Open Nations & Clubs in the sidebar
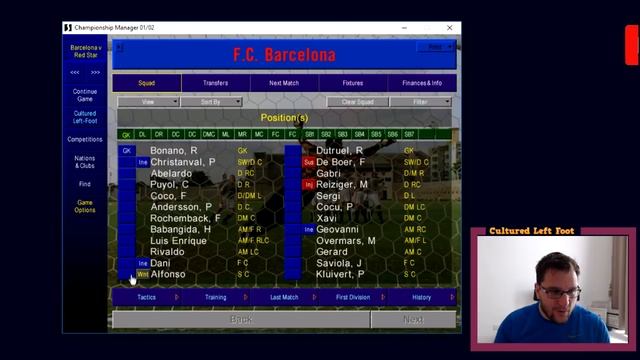Screen dimensions: 640x360 click(85, 162)
